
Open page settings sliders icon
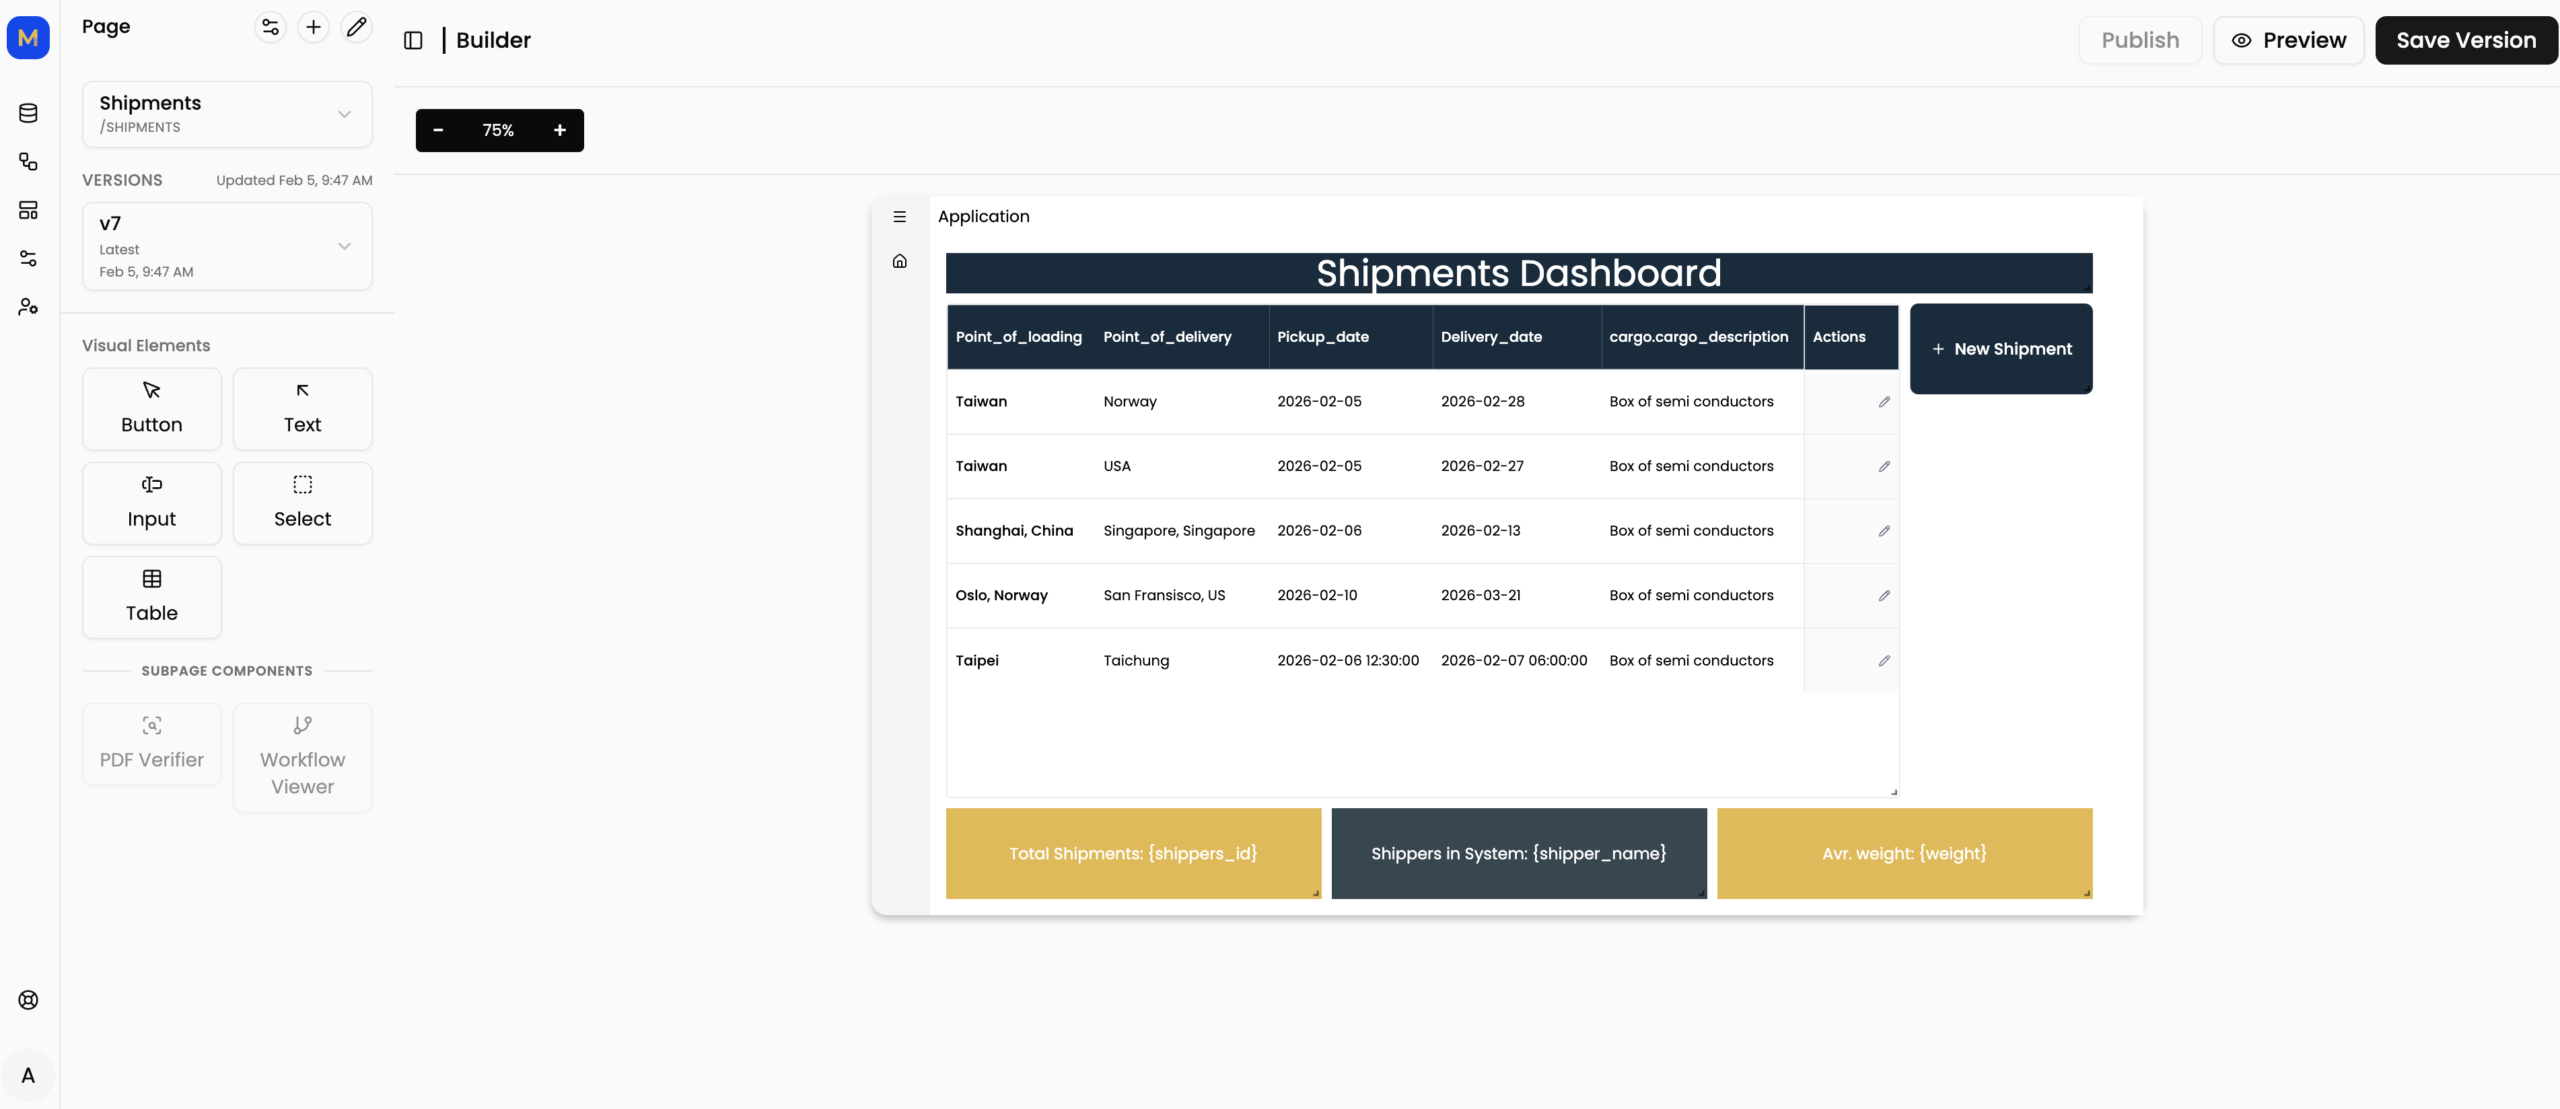click(x=270, y=27)
